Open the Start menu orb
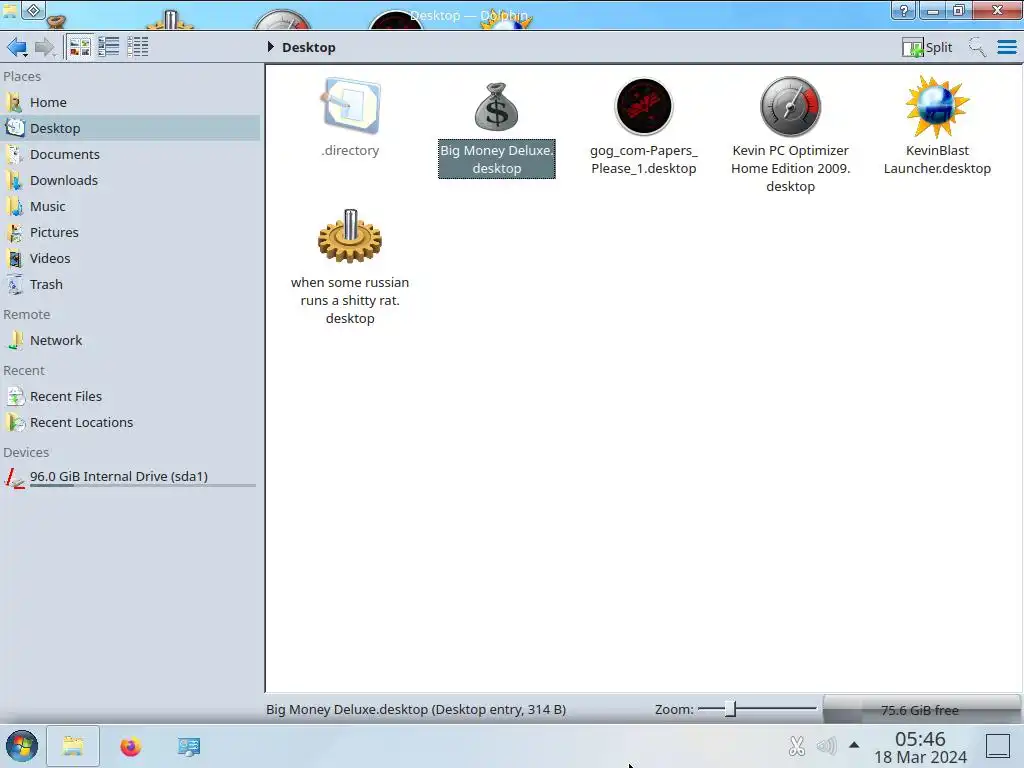 pyautogui.click(x=22, y=746)
